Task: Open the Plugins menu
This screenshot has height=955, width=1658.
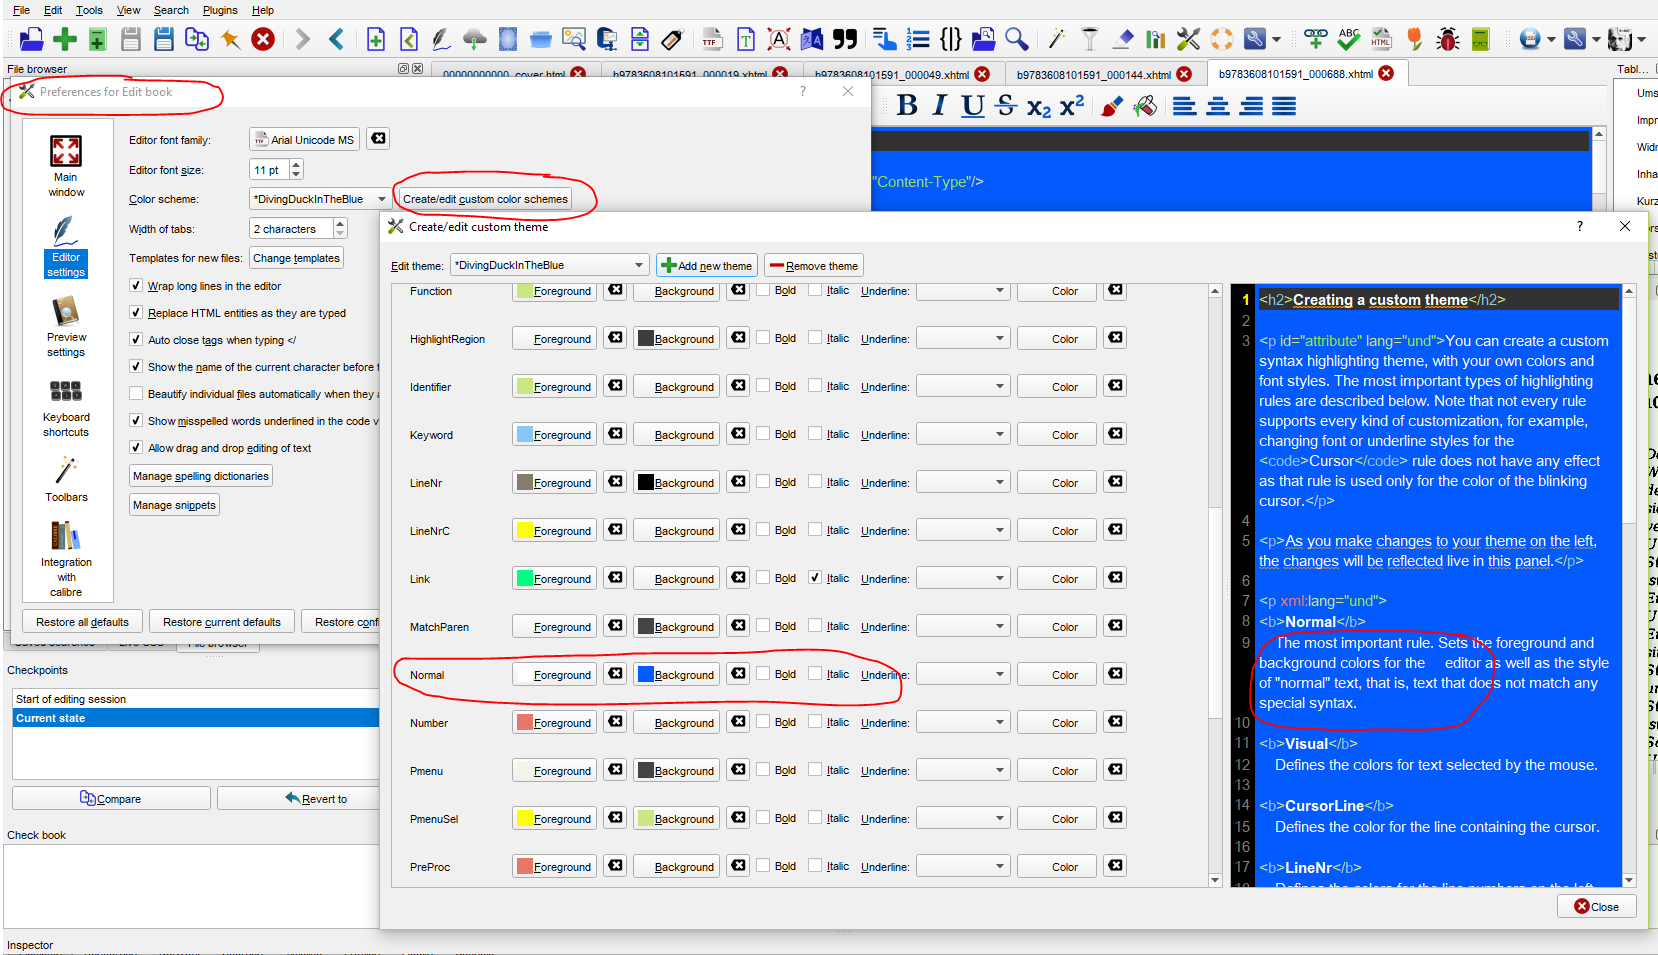Action: (220, 10)
